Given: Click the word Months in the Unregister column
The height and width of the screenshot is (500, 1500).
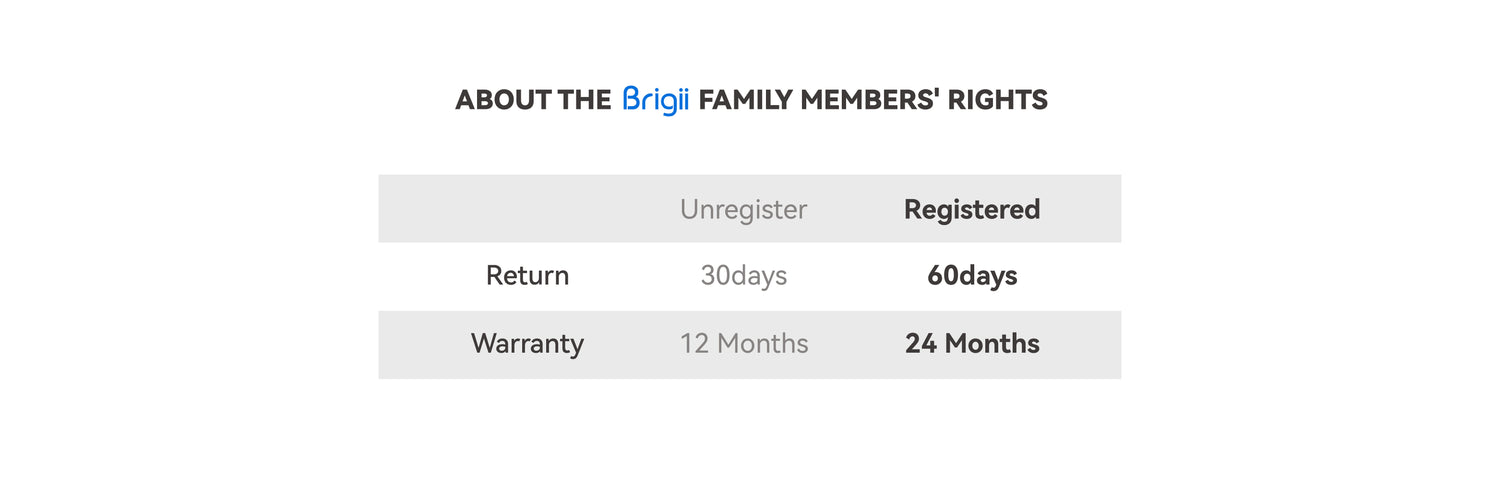Looking at the screenshot, I should (x=763, y=344).
